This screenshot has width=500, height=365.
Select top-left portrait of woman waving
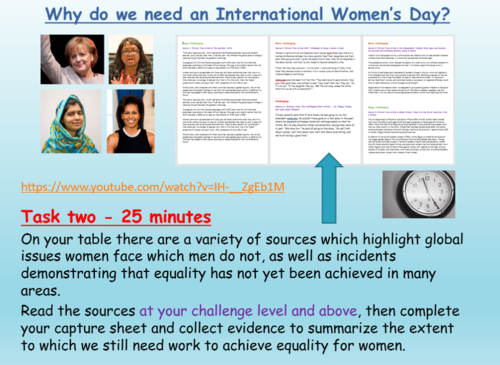click(x=72, y=59)
